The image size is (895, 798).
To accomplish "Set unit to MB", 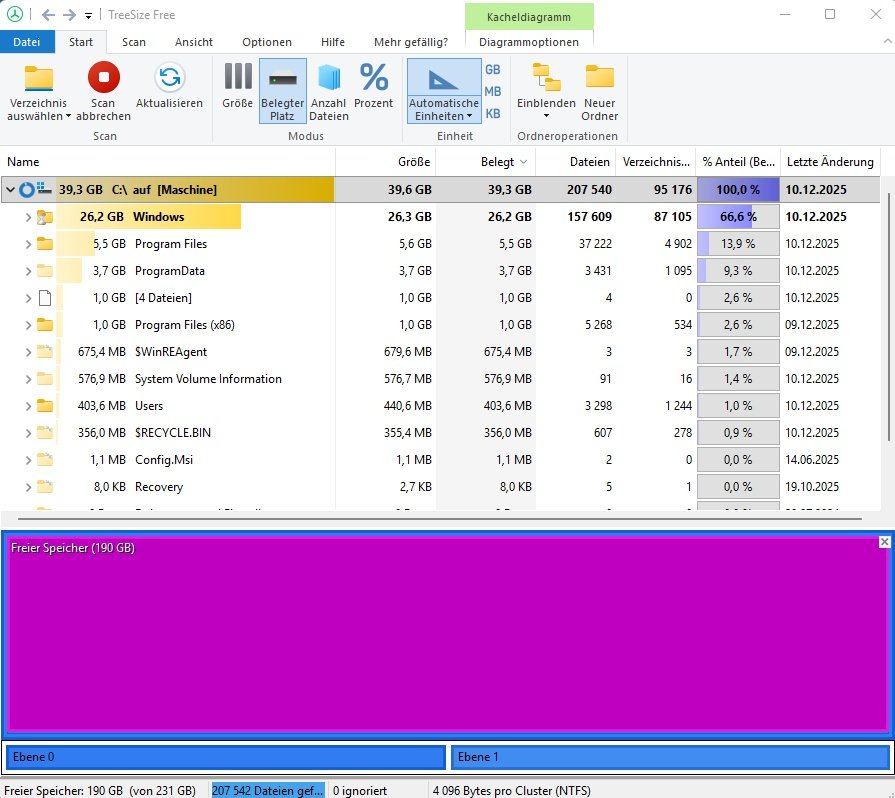I will [x=493, y=91].
